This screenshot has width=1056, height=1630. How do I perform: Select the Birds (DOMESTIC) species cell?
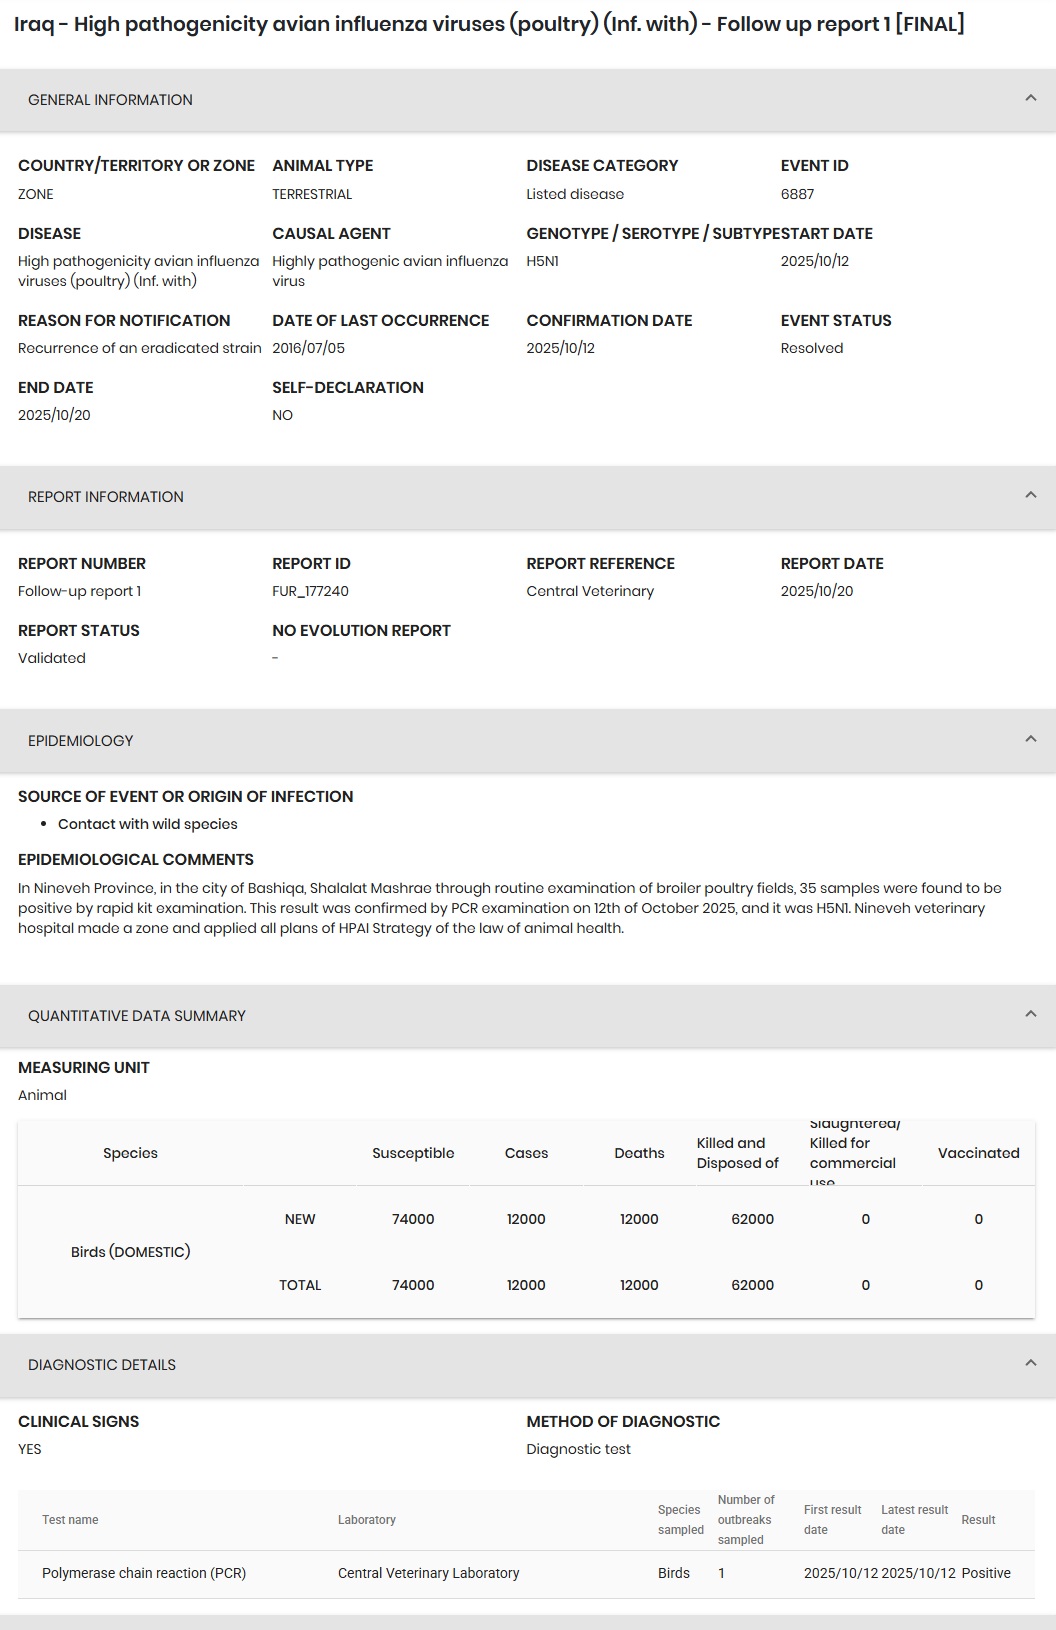[130, 1252]
